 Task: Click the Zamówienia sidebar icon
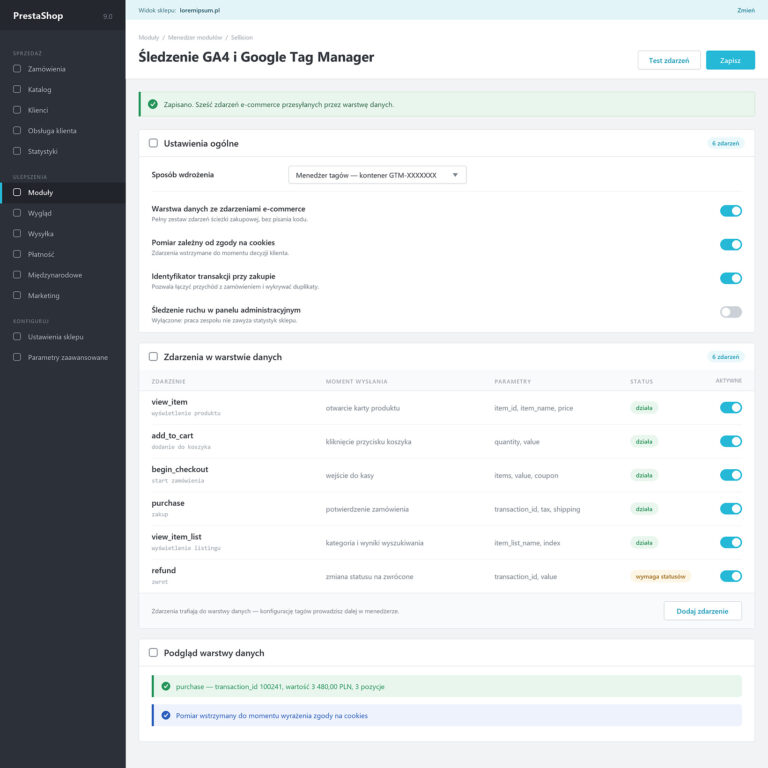pyautogui.click(x=17, y=69)
